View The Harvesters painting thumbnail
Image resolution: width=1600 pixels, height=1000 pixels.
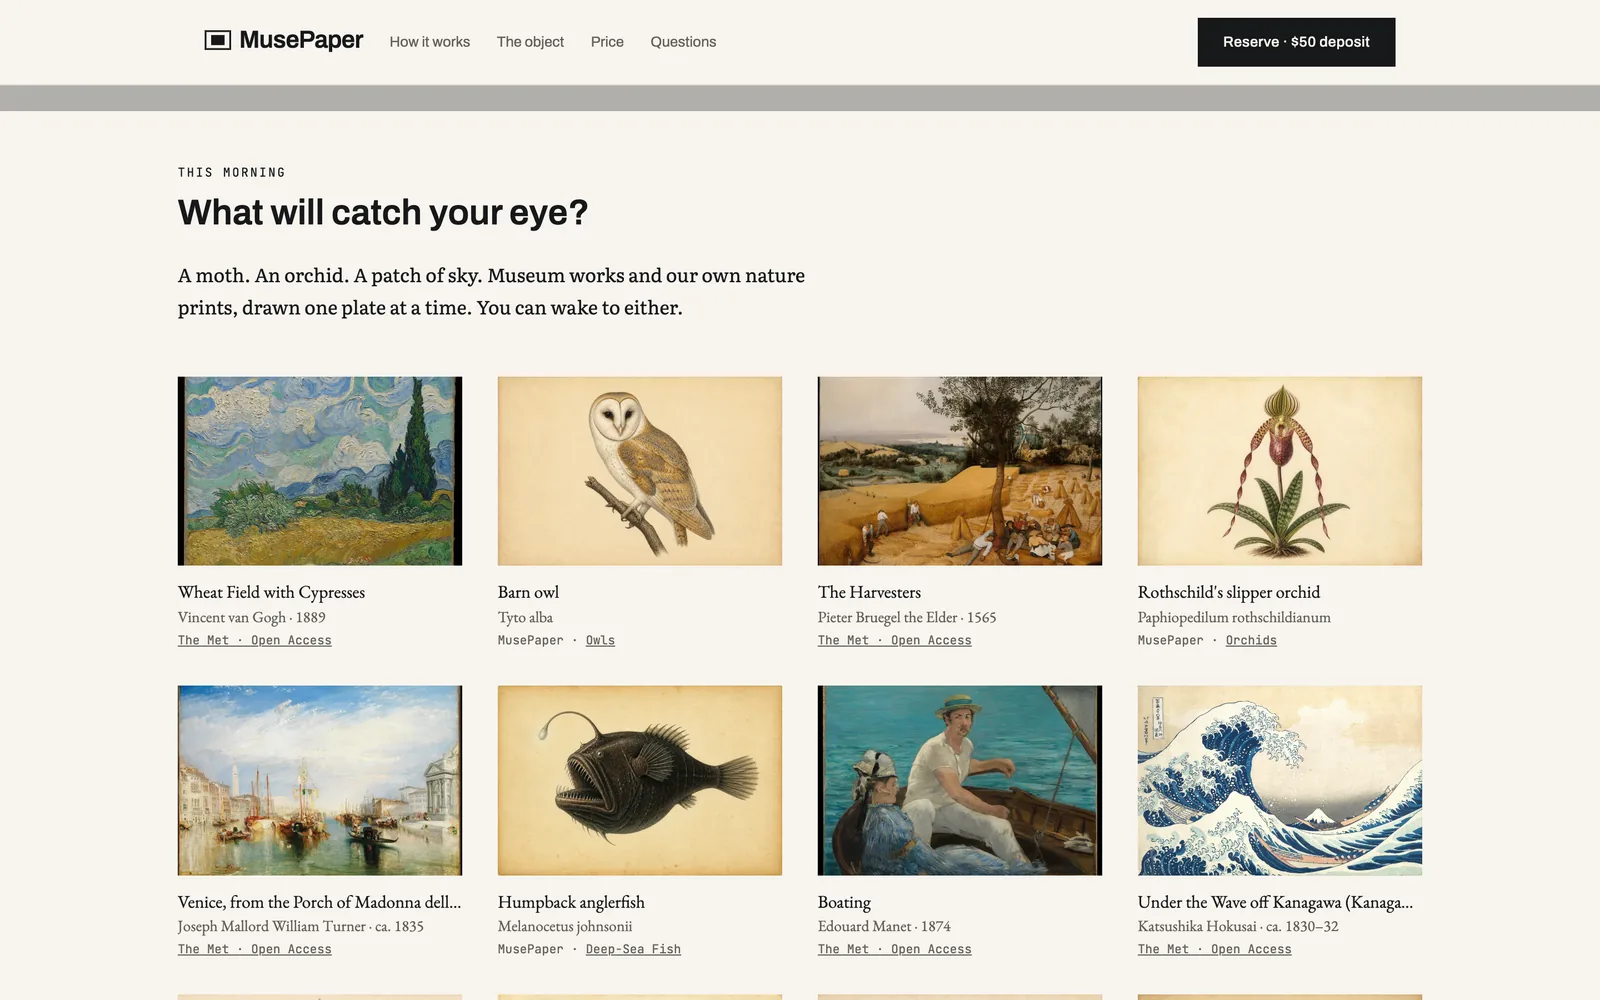click(x=960, y=471)
